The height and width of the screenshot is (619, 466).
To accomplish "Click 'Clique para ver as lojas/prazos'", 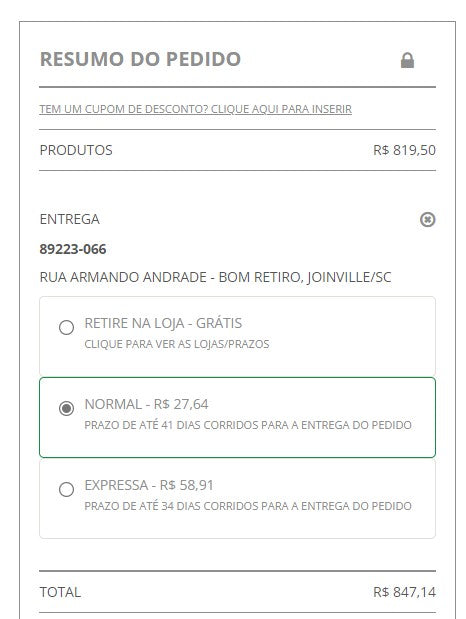I will tap(177, 344).
